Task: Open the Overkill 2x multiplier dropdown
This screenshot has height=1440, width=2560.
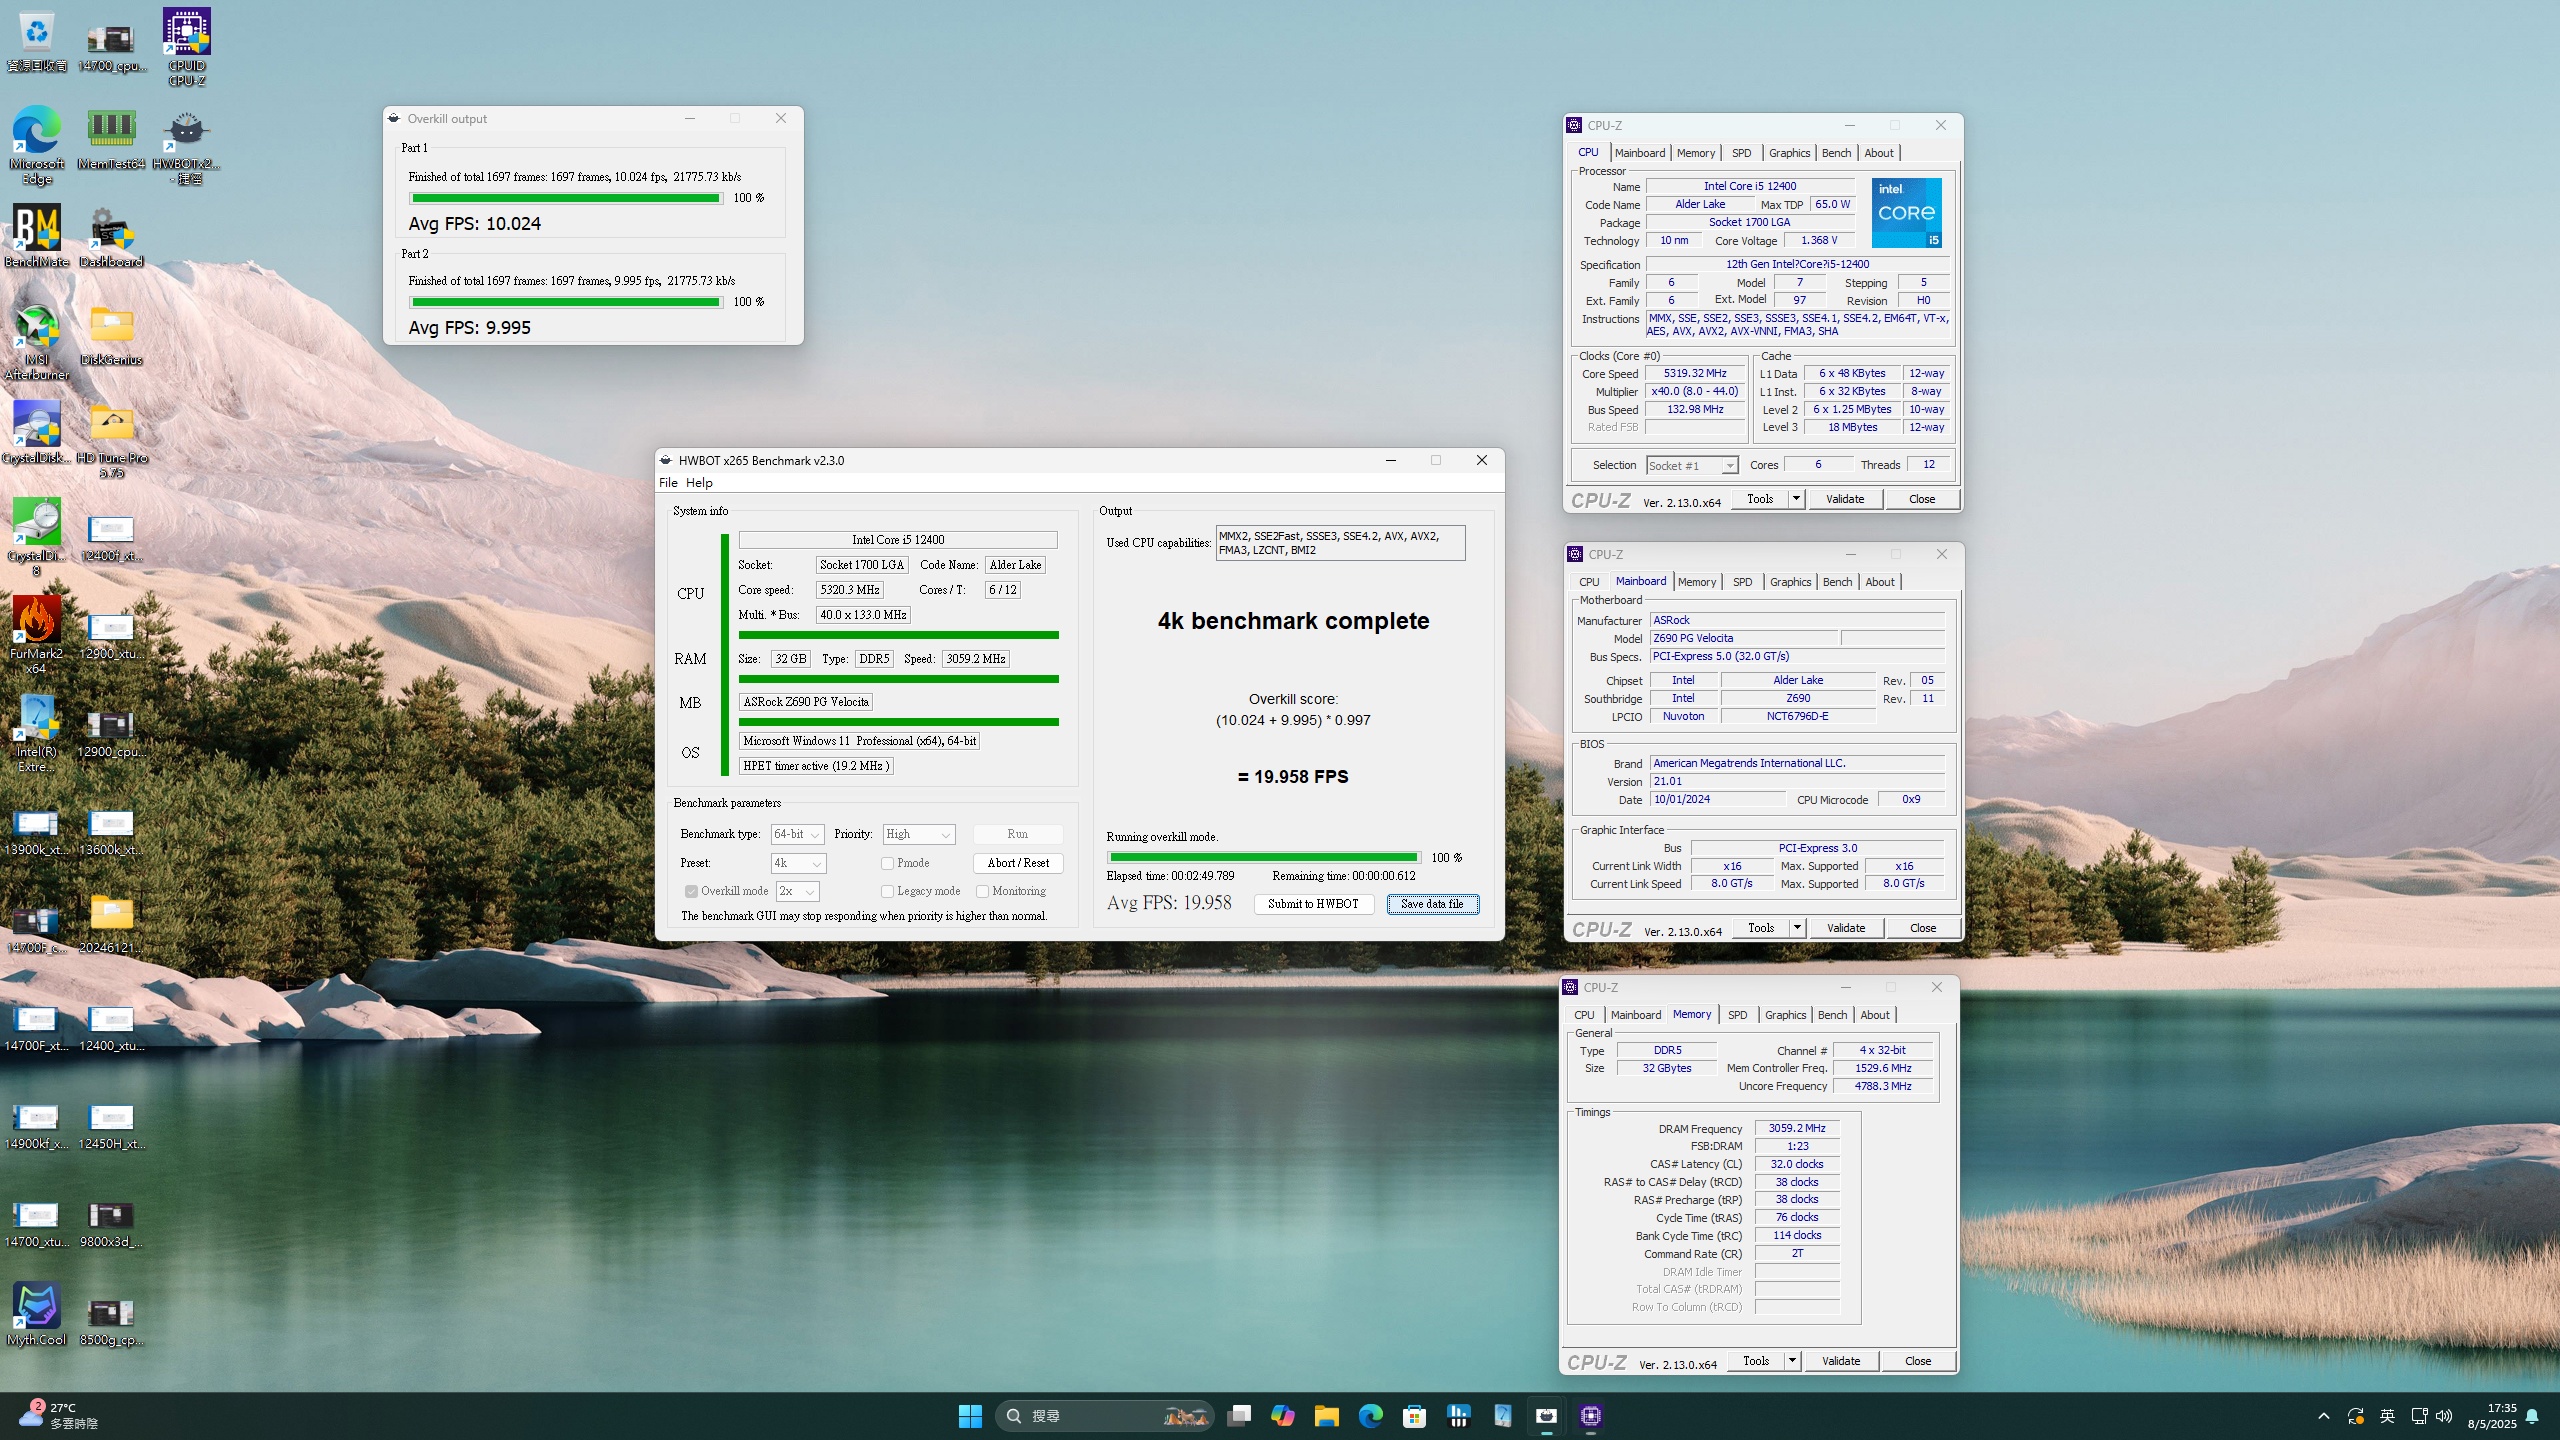Action: coord(797,891)
